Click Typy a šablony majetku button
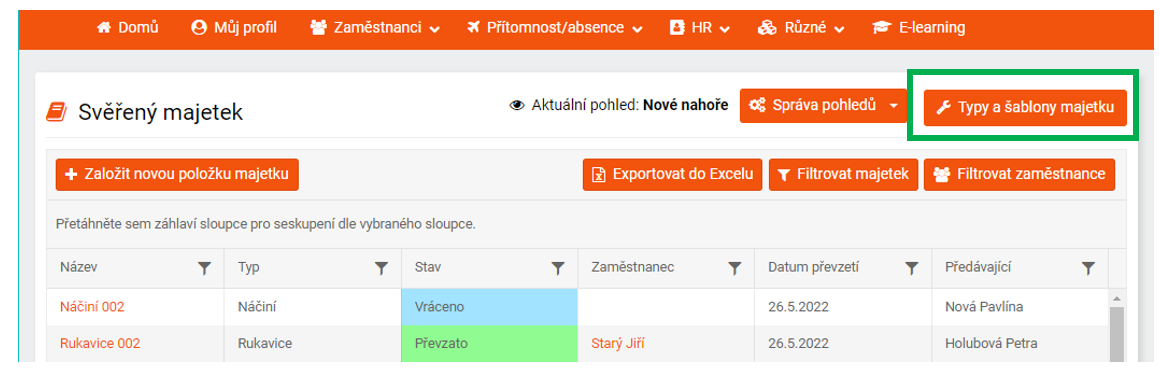1159x377 pixels. pyautogui.click(x=1025, y=108)
